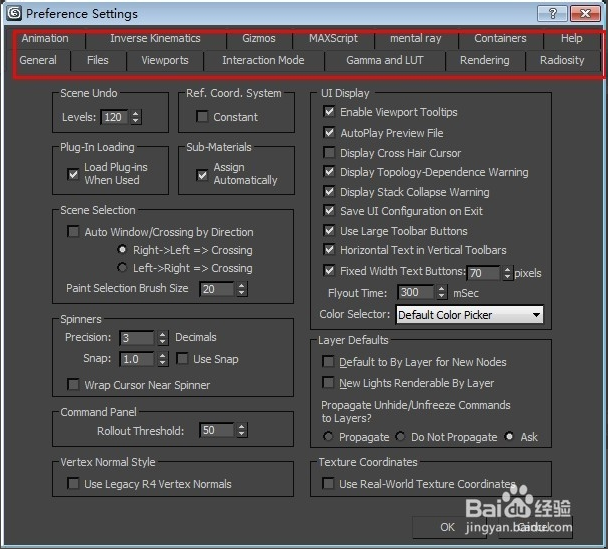Enable the Use Snap checkbox
Screen dimensions: 608x549
point(182,358)
